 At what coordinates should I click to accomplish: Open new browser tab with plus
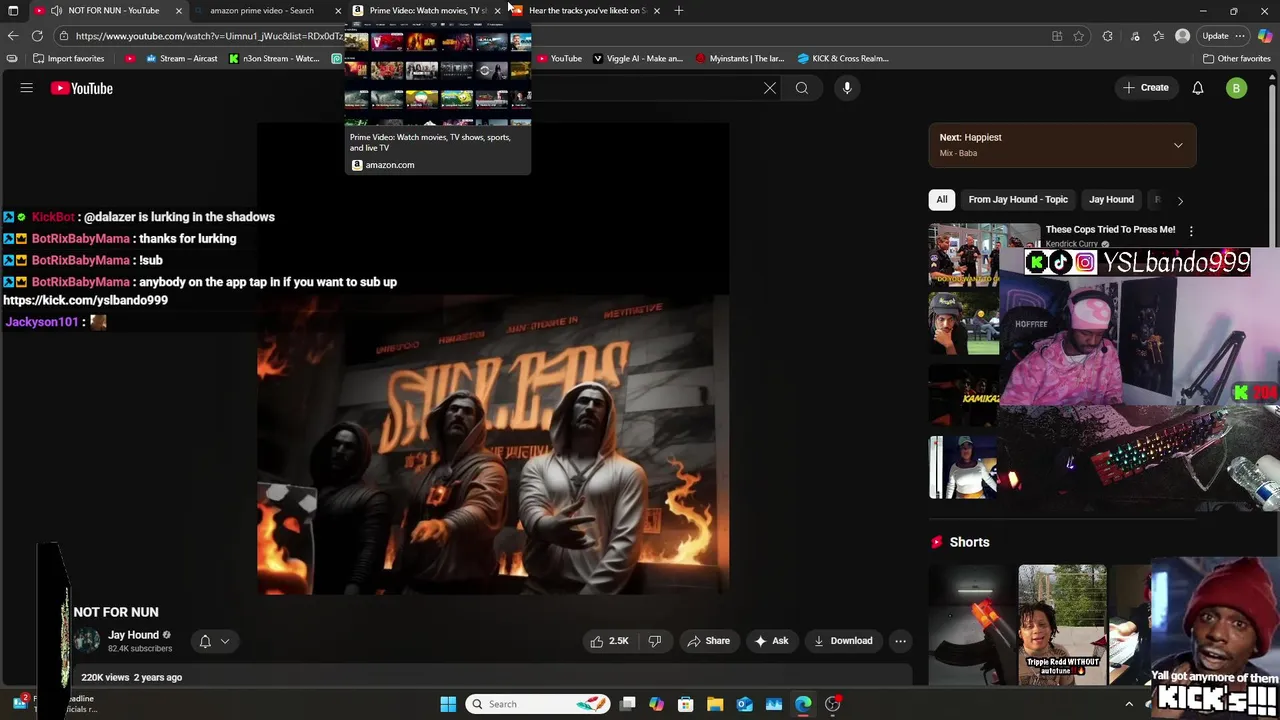679,10
